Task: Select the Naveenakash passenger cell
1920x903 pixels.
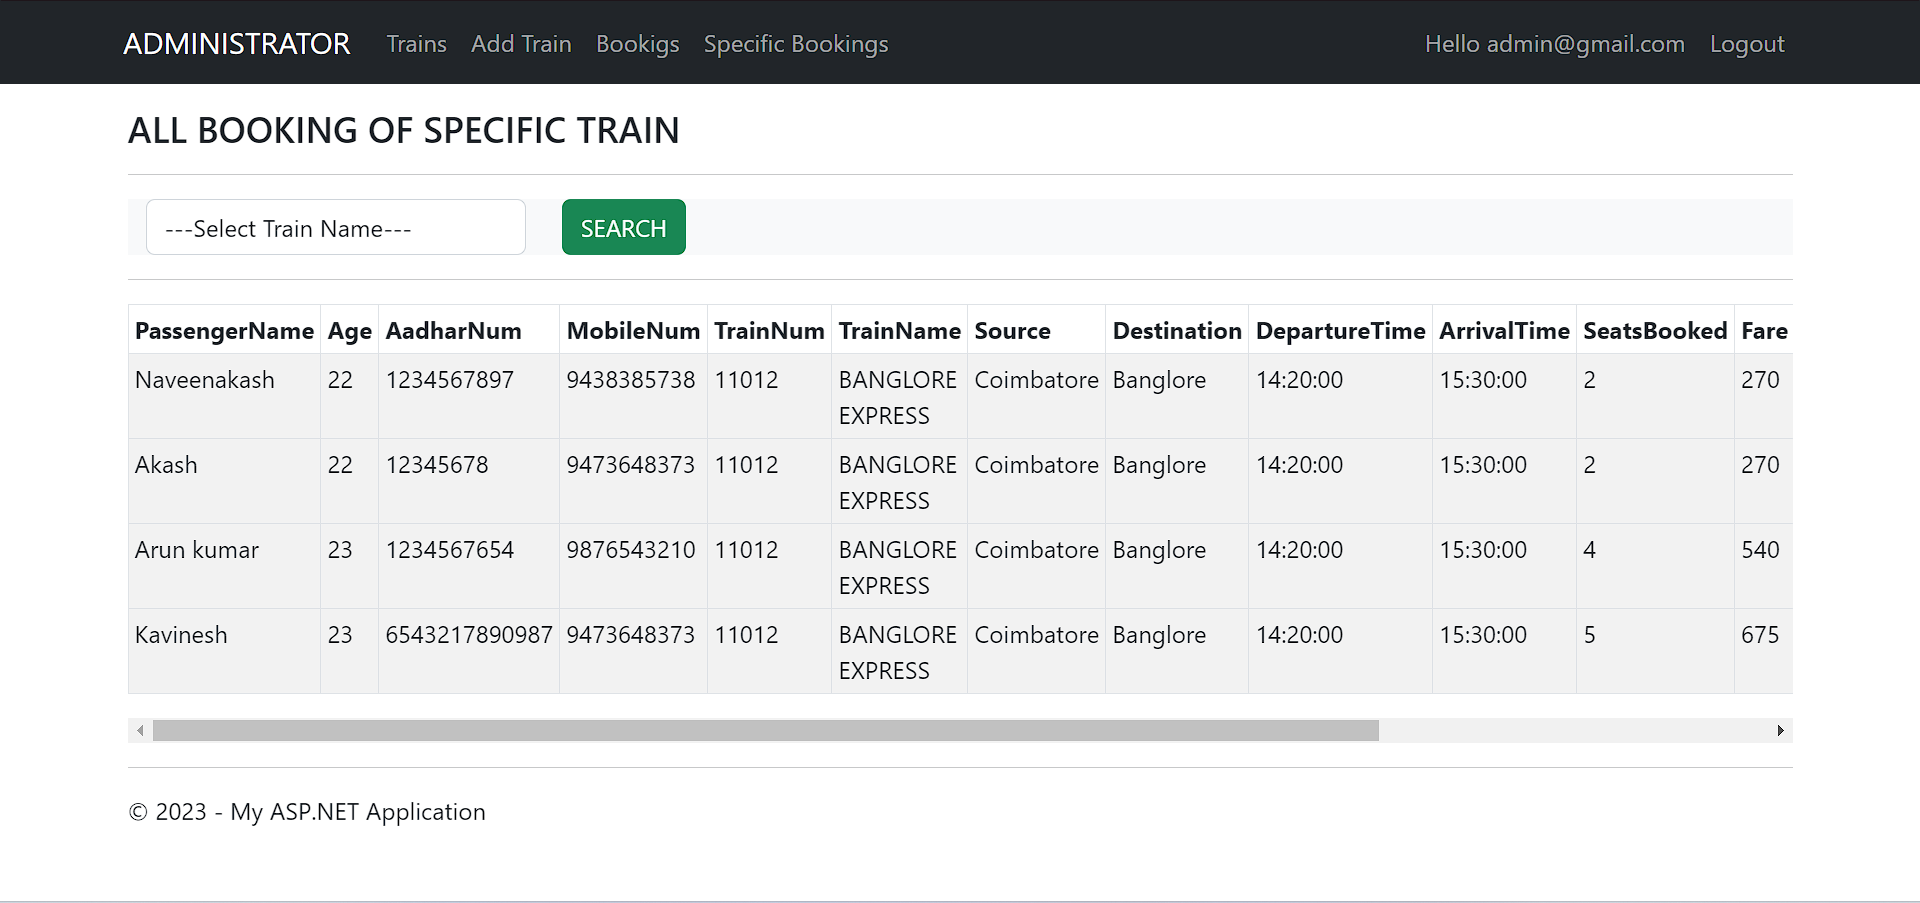Action: click(205, 380)
